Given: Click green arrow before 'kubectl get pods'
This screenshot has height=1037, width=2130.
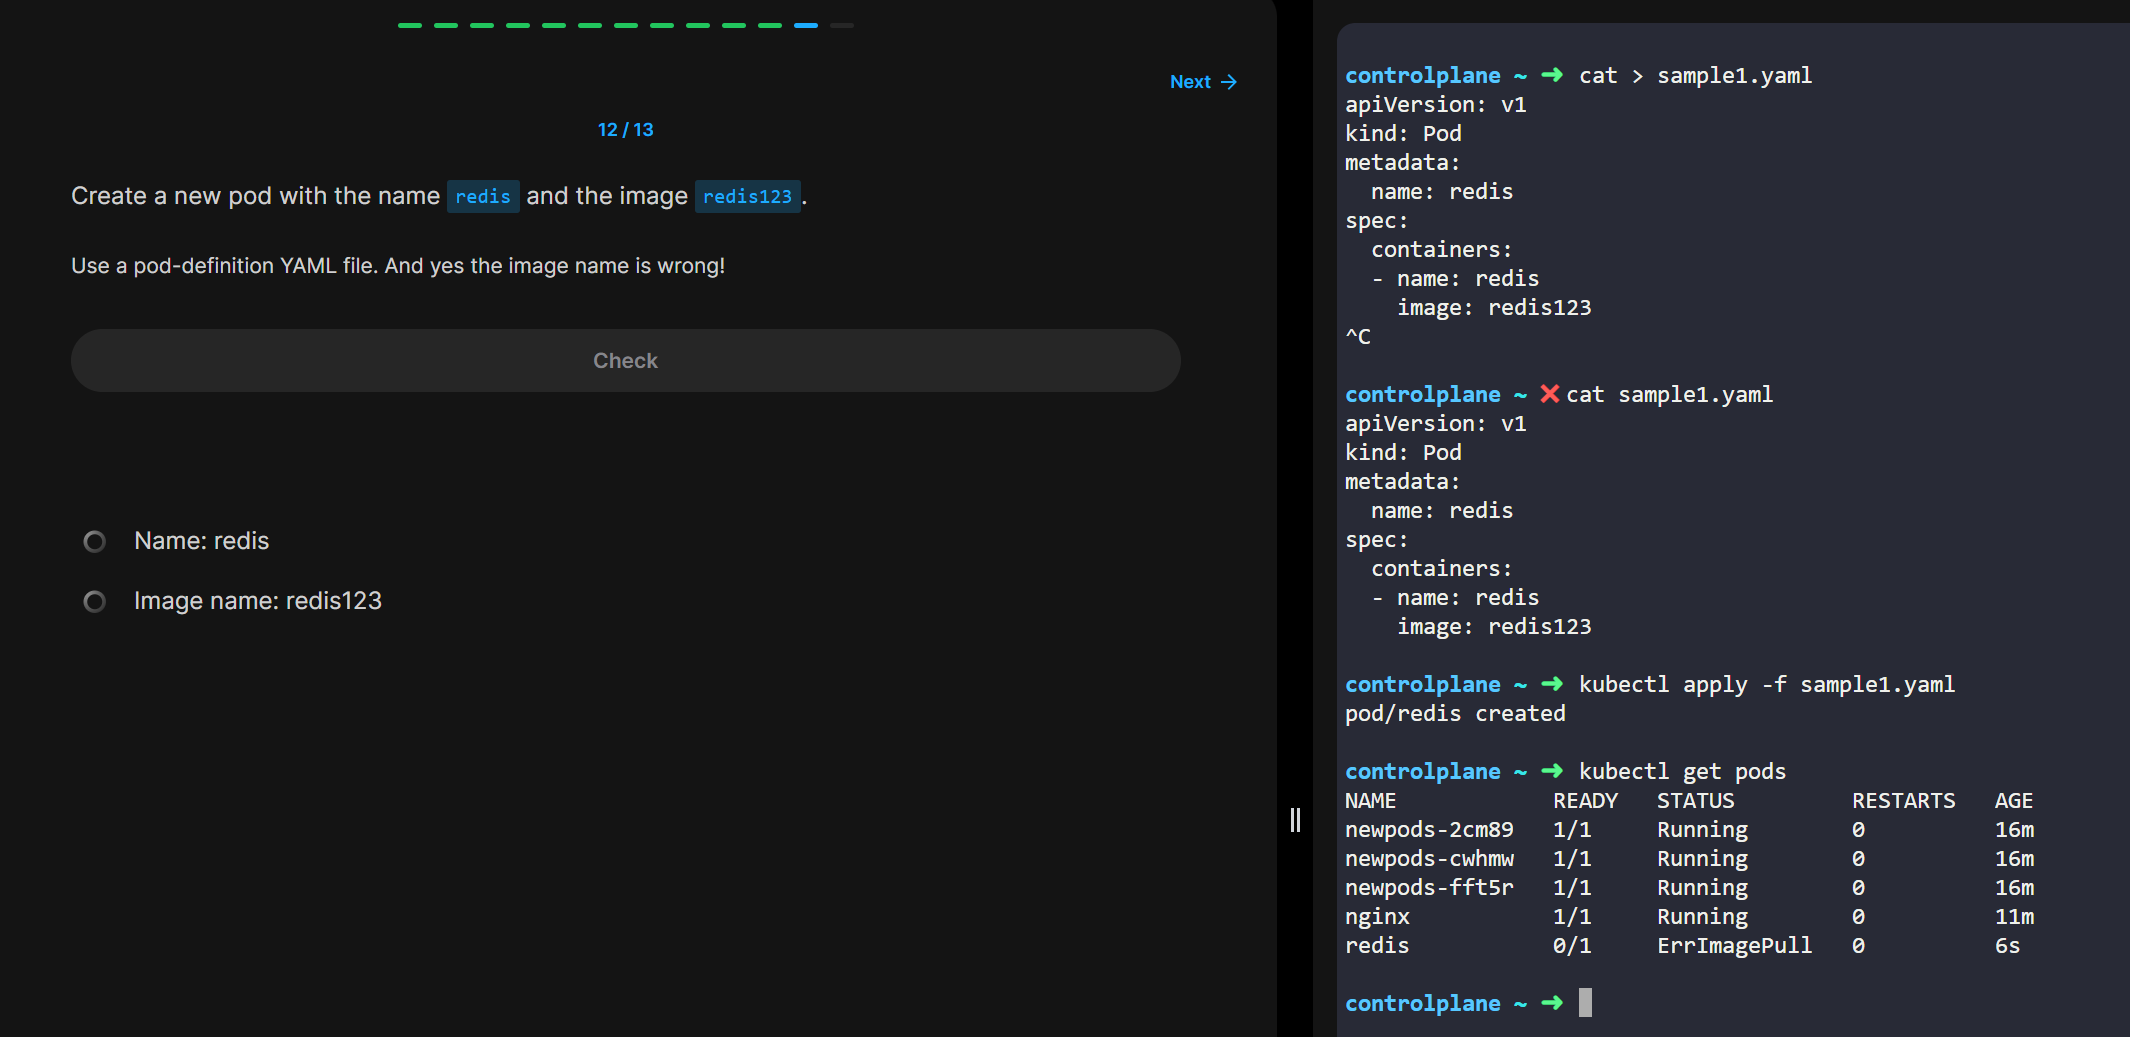Looking at the screenshot, I should coord(1552,771).
